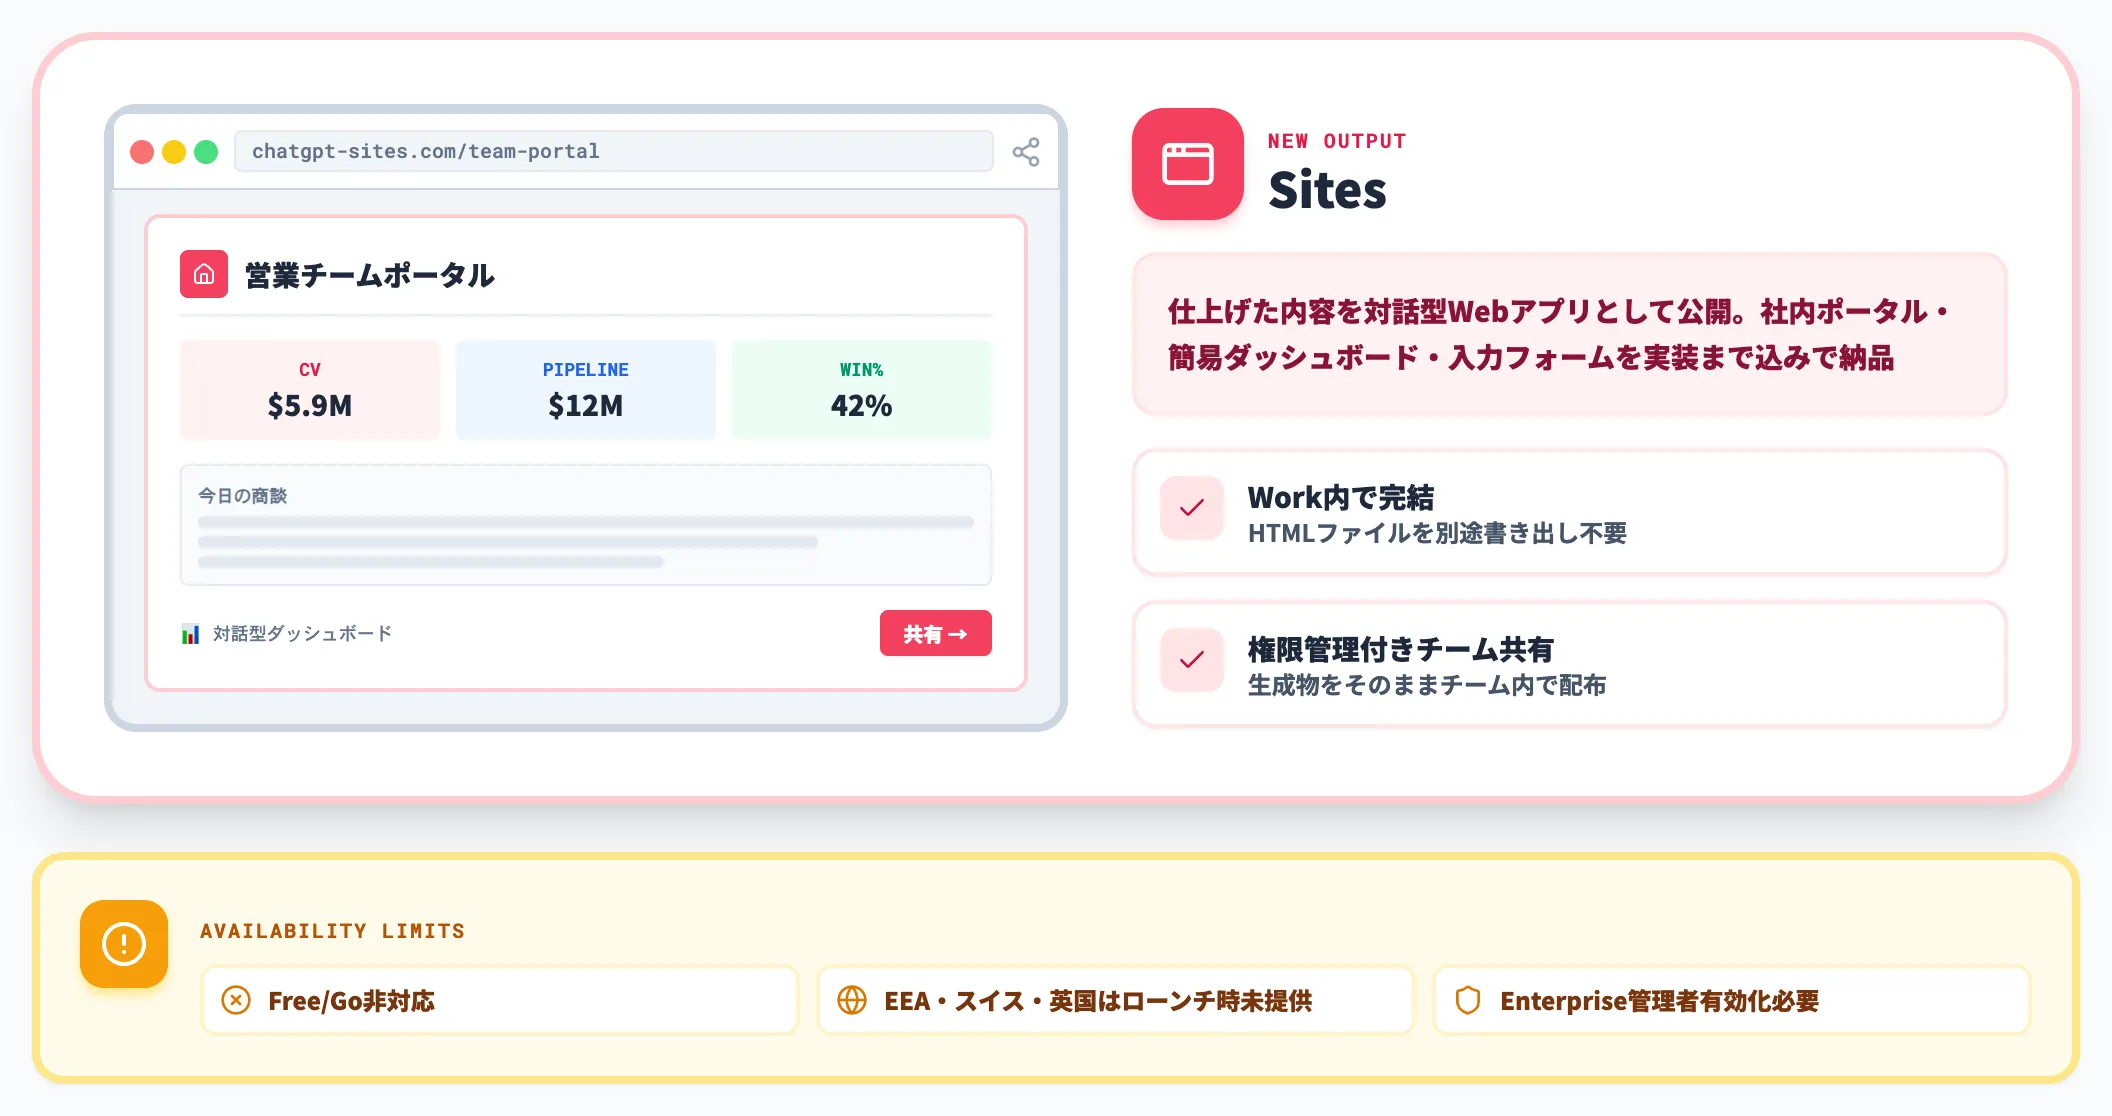Click the yellow minimize dot of the browser mockup
This screenshot has width=2112, height=1116.
pyautogui.click(x=174, y=152)
